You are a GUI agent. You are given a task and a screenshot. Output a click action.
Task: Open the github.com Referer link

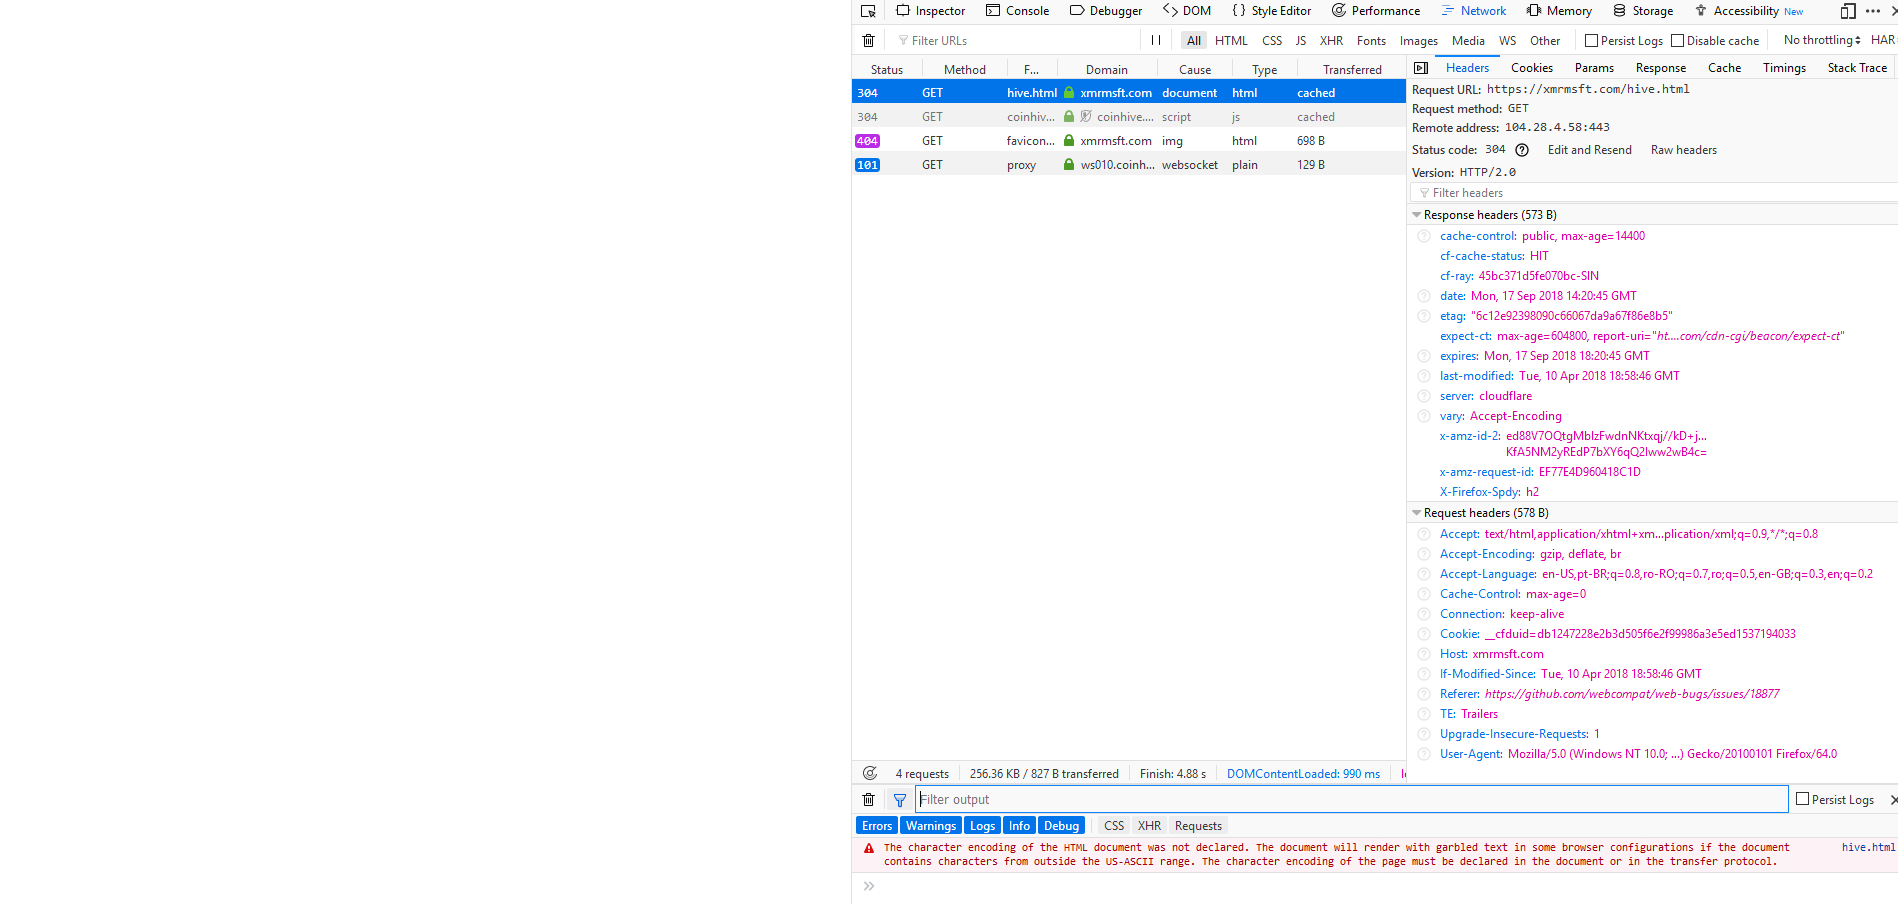point(1631,693)
